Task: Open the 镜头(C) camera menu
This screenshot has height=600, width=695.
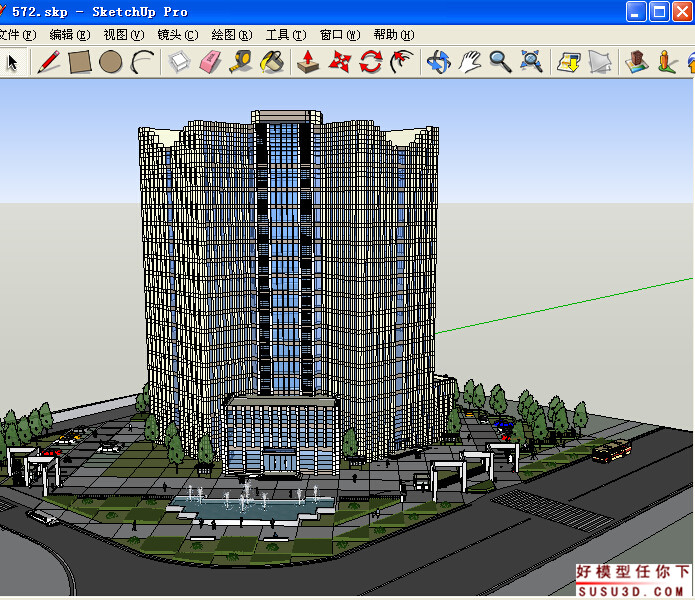Action: tap(178, 35)
